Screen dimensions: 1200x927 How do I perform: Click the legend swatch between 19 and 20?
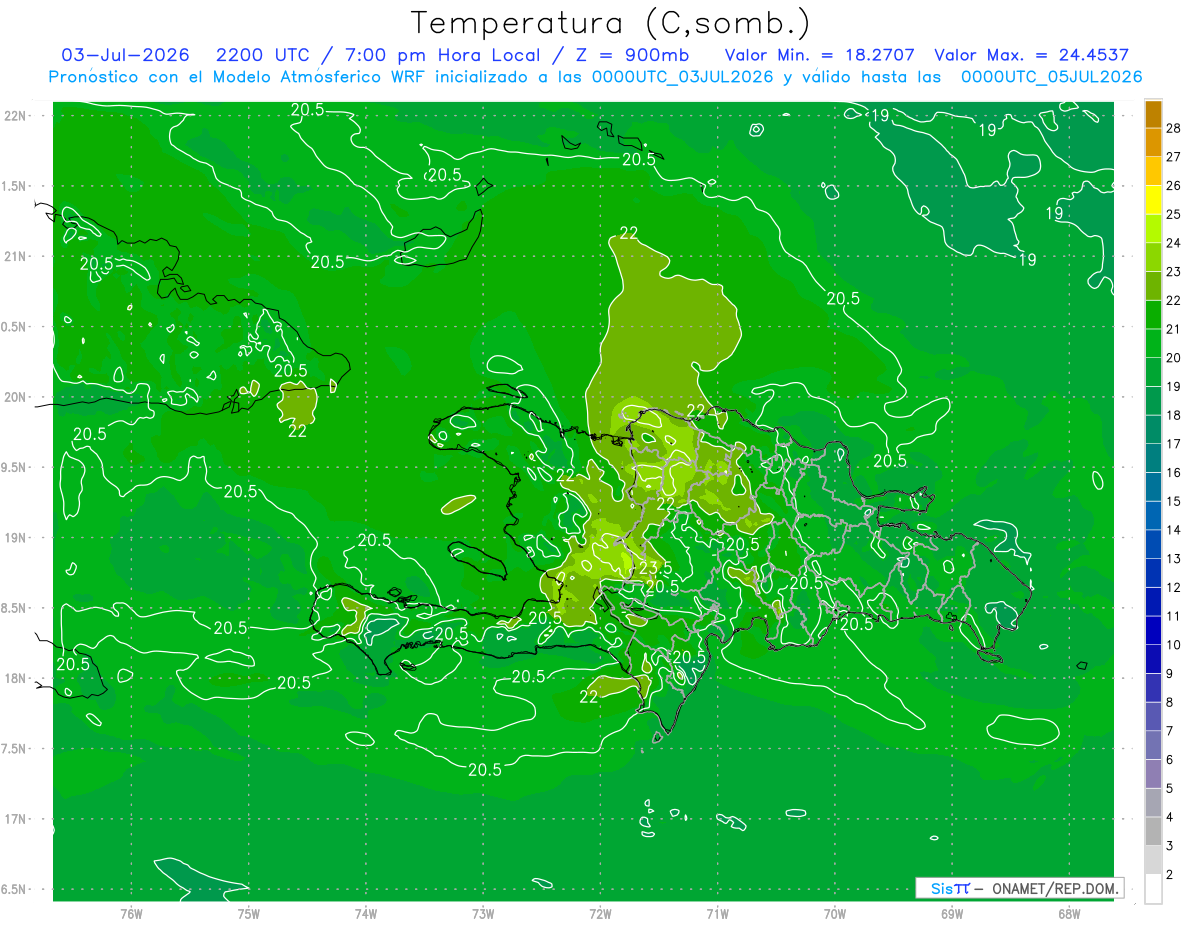point(1153,372)
